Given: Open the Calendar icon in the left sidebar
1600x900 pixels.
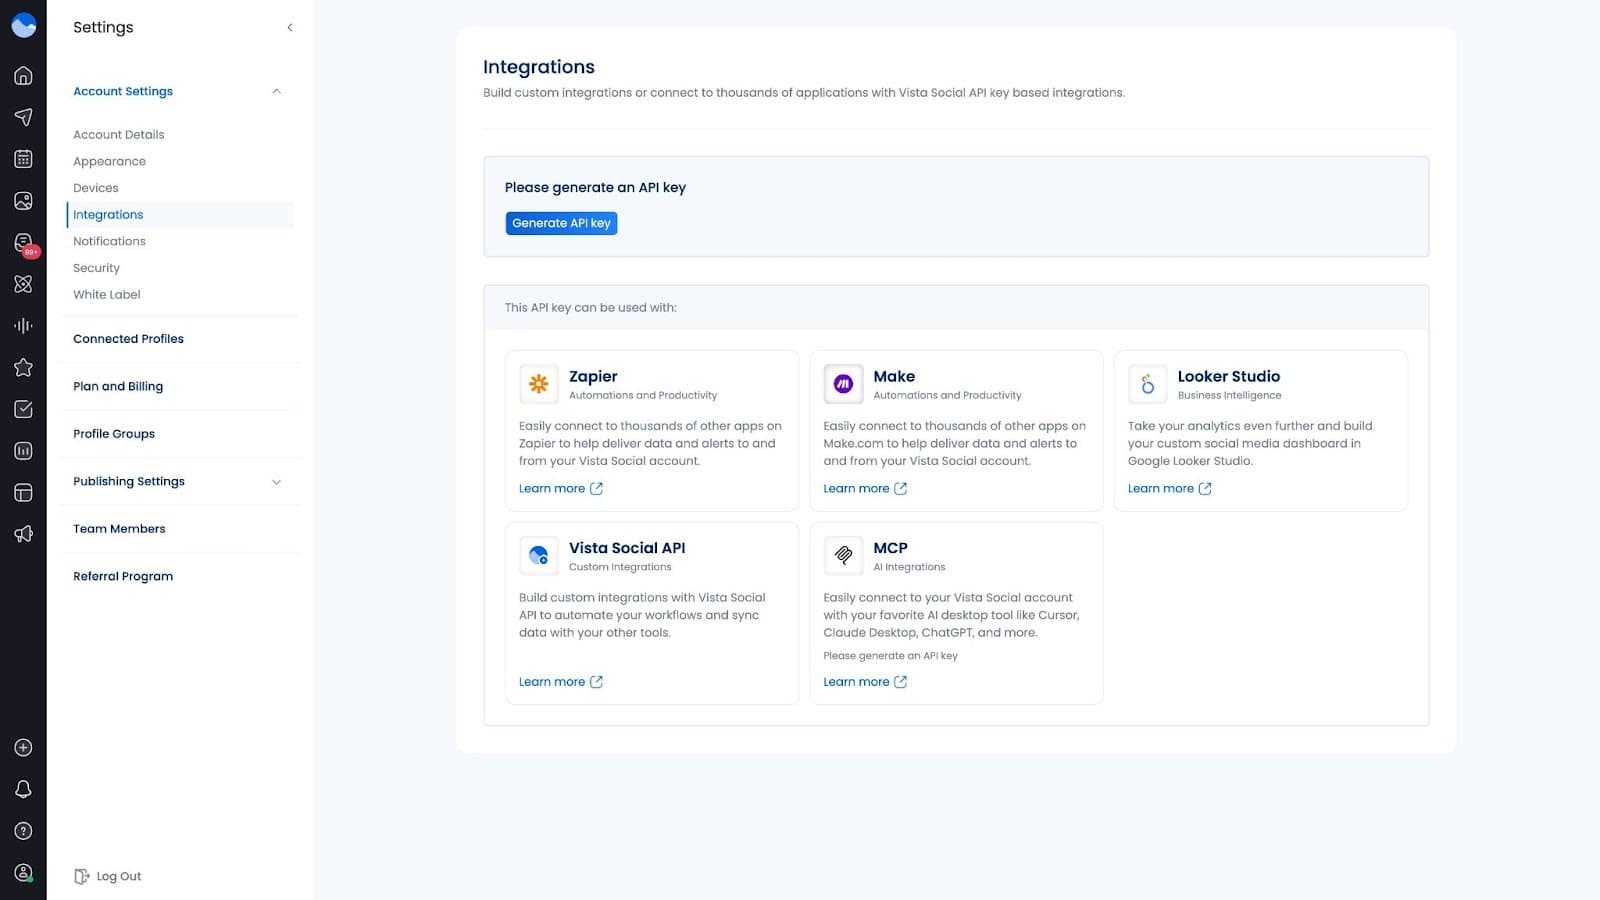Looking at the screenshot, I should click(22, 158).
